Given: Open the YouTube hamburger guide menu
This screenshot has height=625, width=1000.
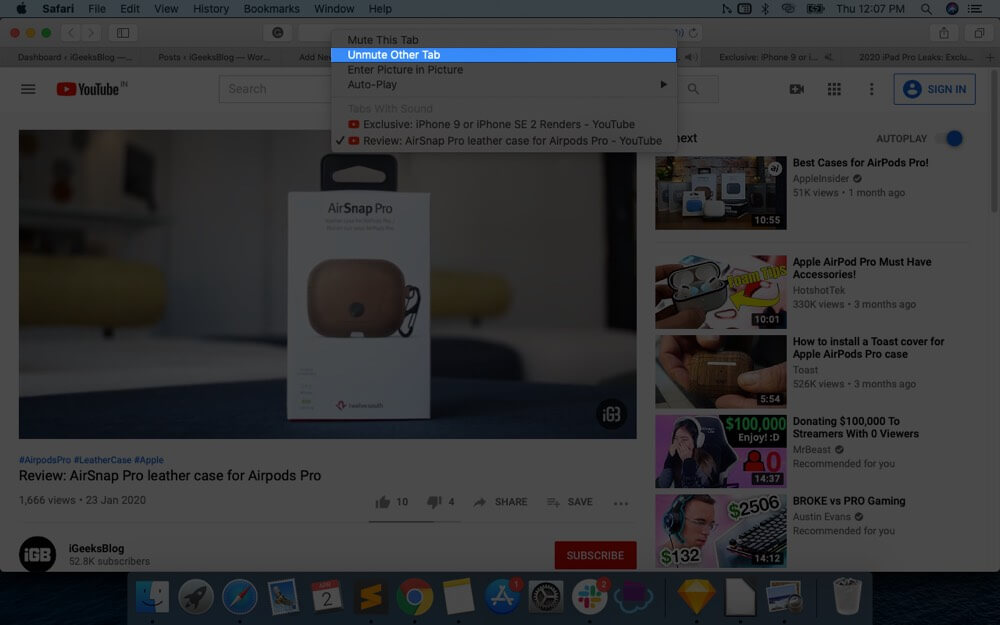Looking at the screenshot, I should [x=28, y=89].
